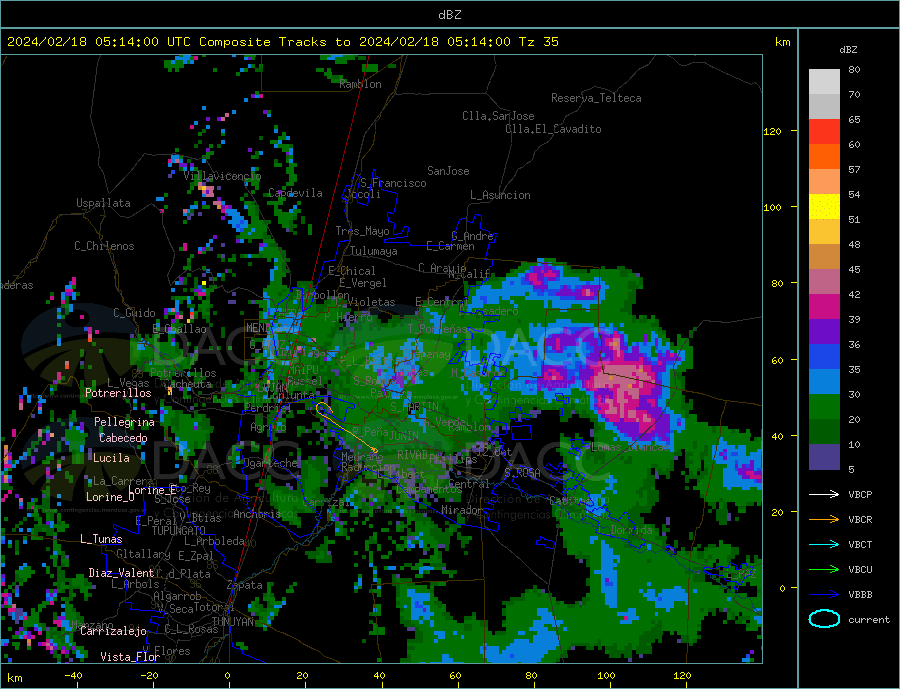Click the TUPUNGATO city label
This screenshot has width=900, height=689.
(x=178, y=531)
